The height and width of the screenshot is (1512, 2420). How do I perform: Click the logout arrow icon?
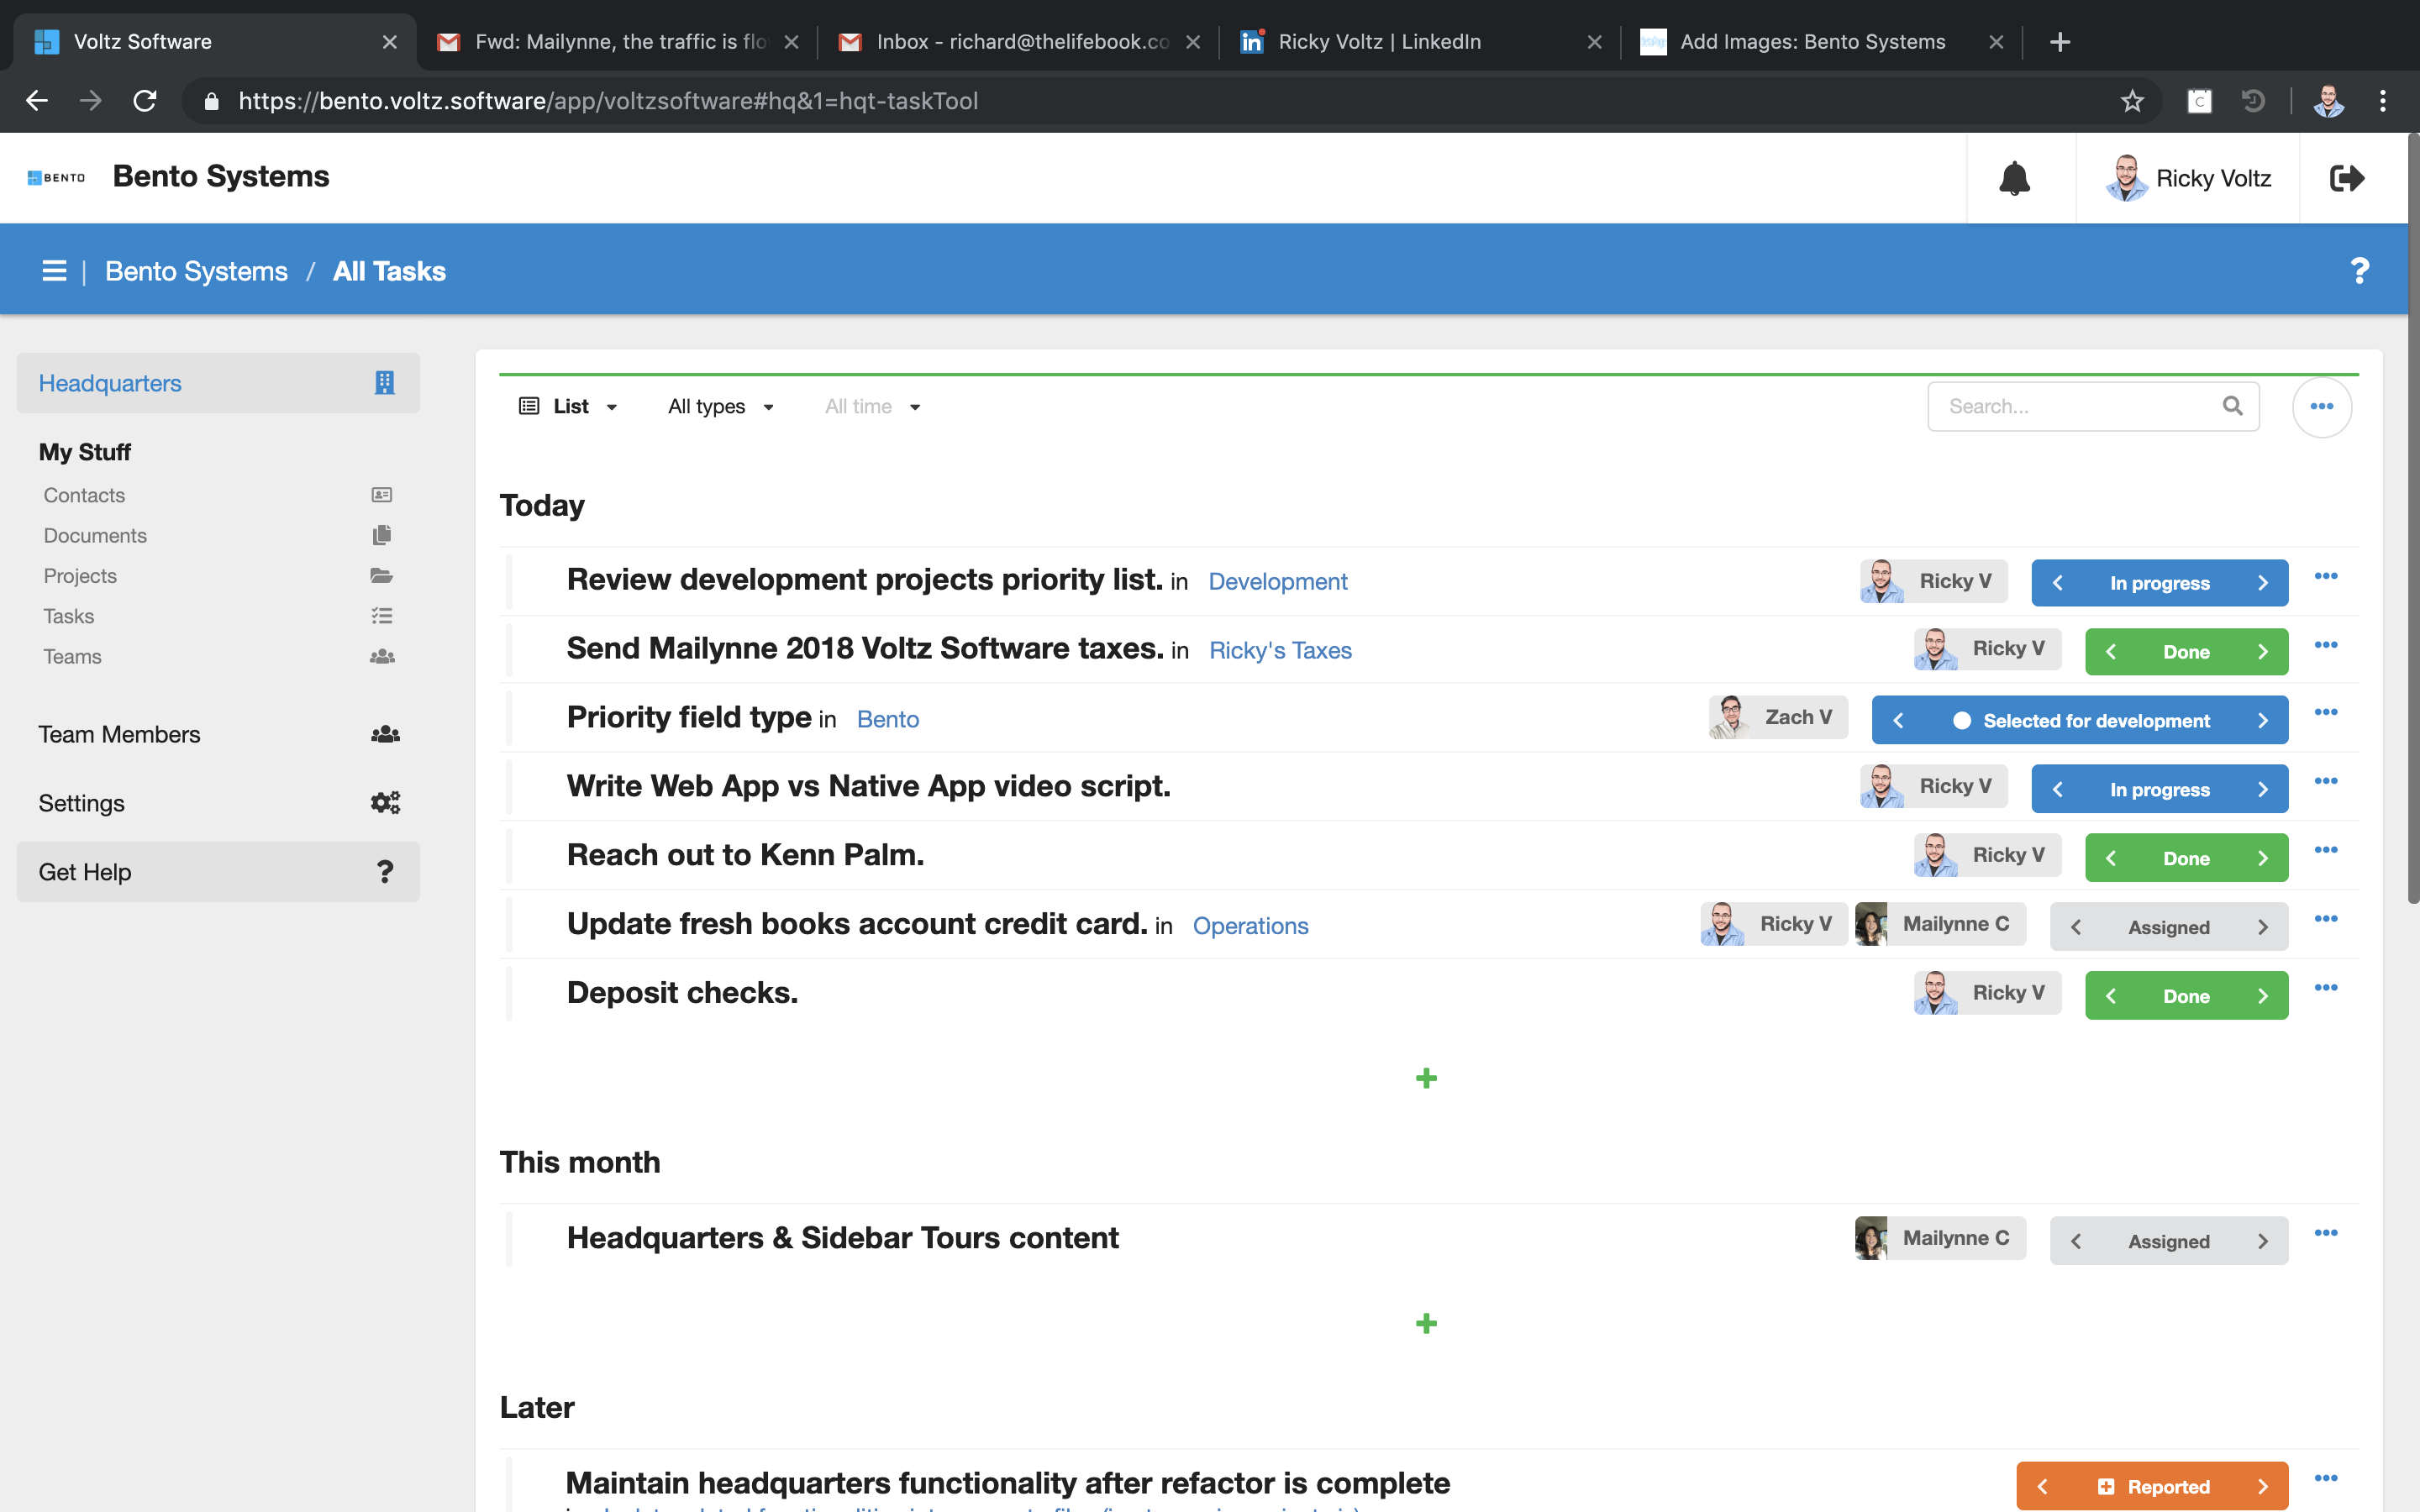[2346, 179]
